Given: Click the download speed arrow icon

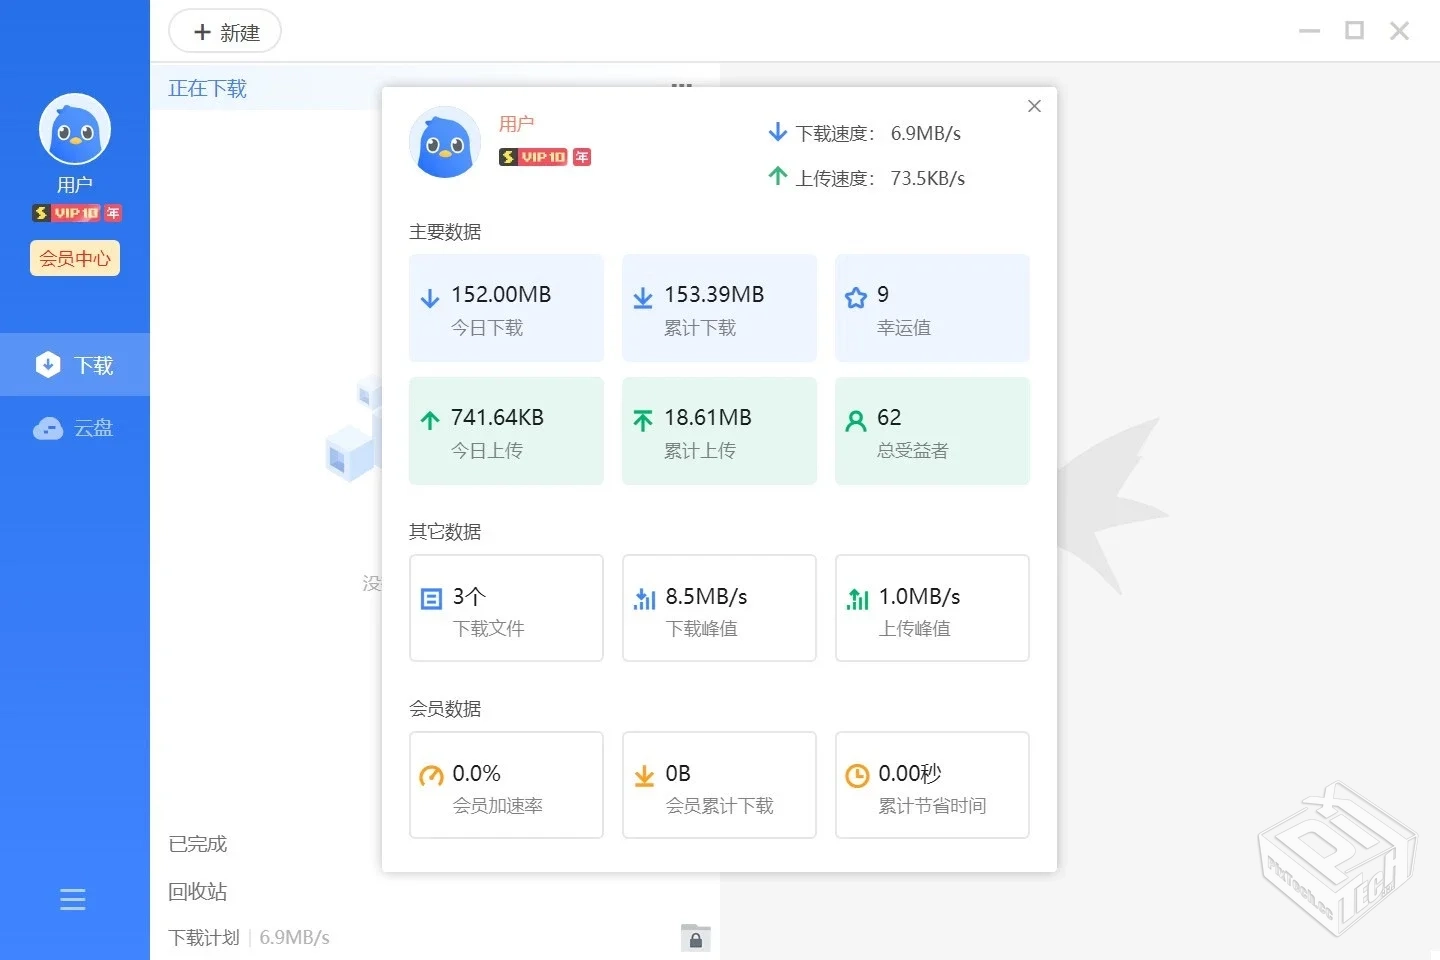Looking at the screenshot, I should tap(778, 131).
